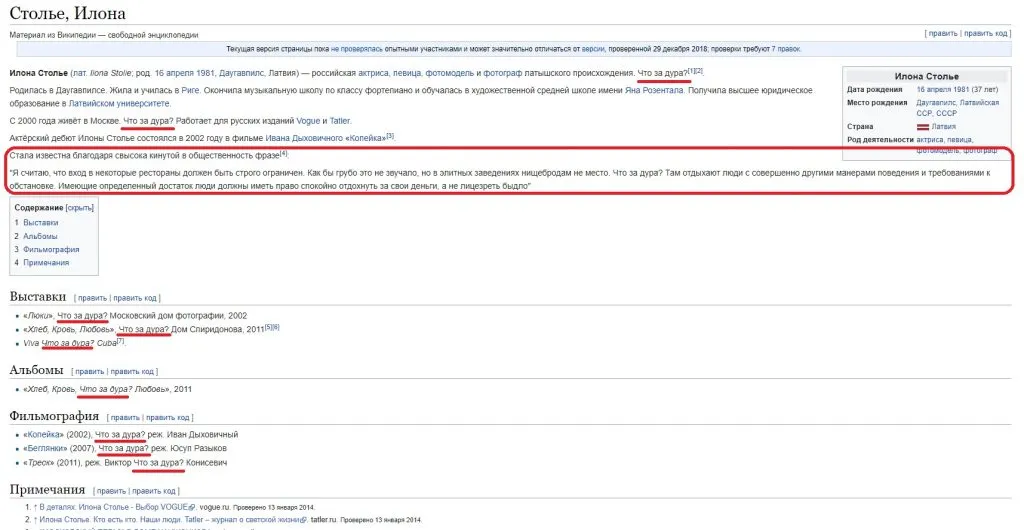Click «править» next to Фильмография heading
The height and width of the screenshot is (530, 1024).
[125, 417]
